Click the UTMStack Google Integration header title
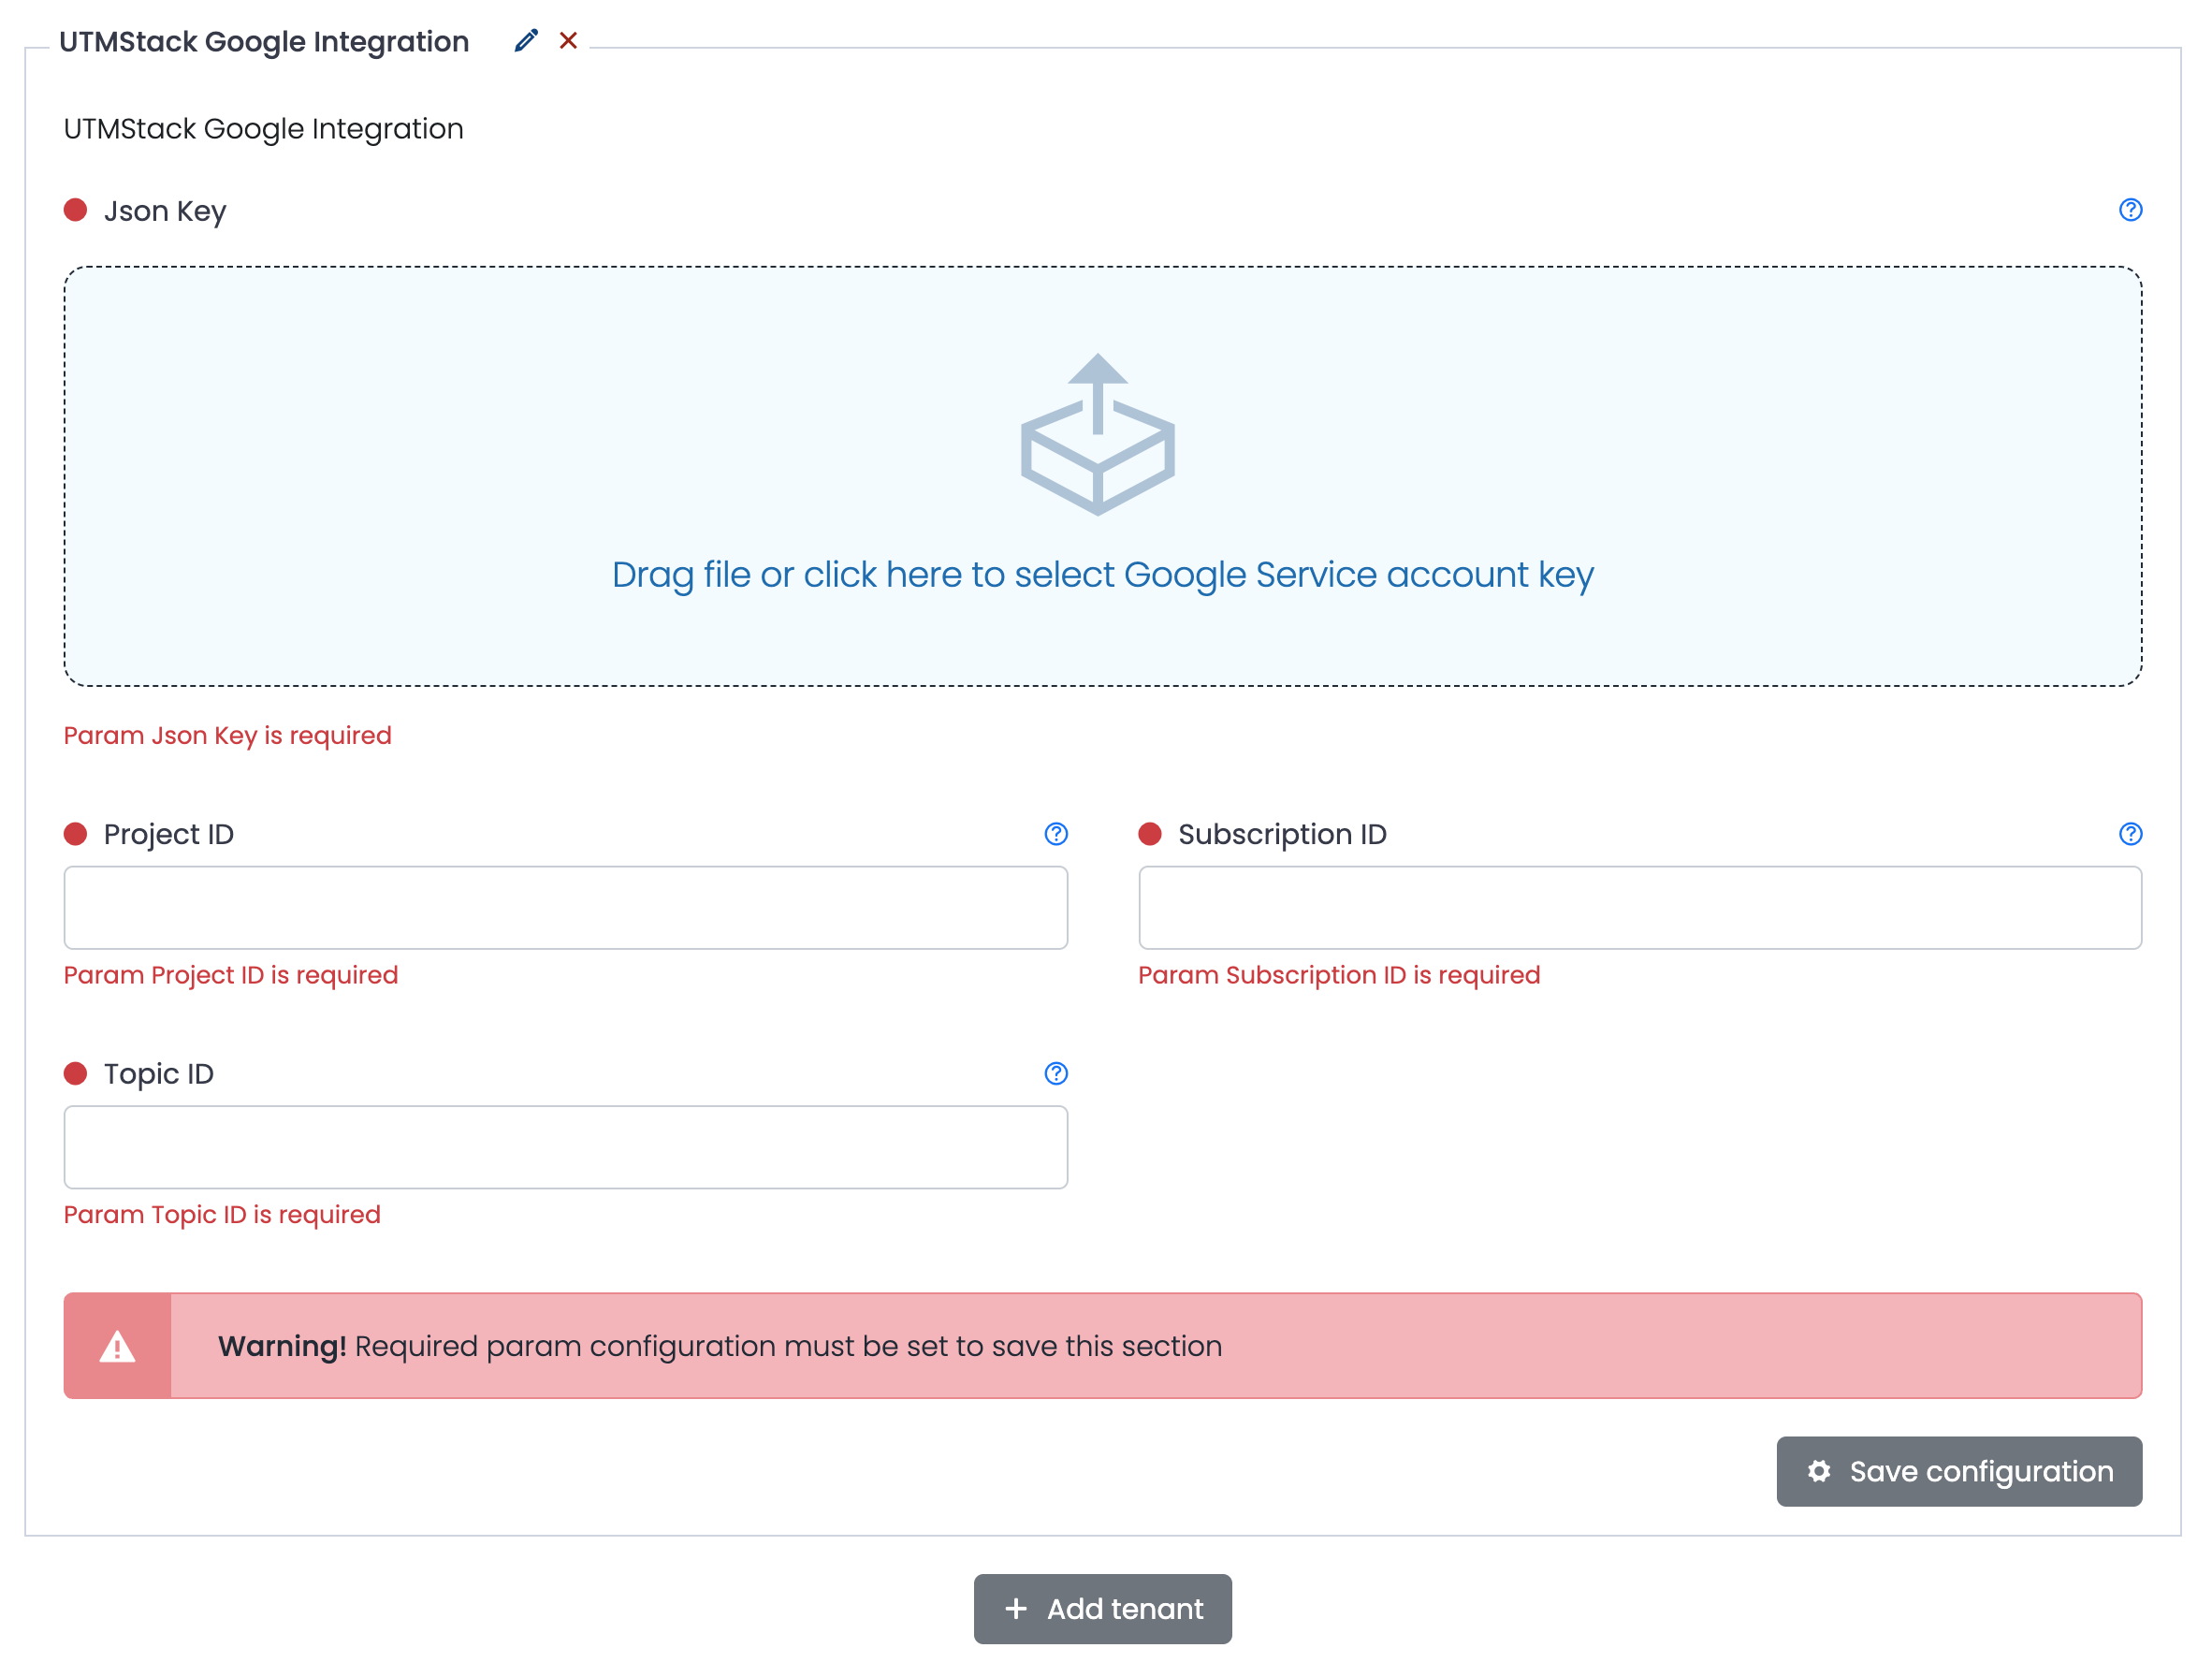The width and height of the screenshot is (2212, 1677). point(264,42)
